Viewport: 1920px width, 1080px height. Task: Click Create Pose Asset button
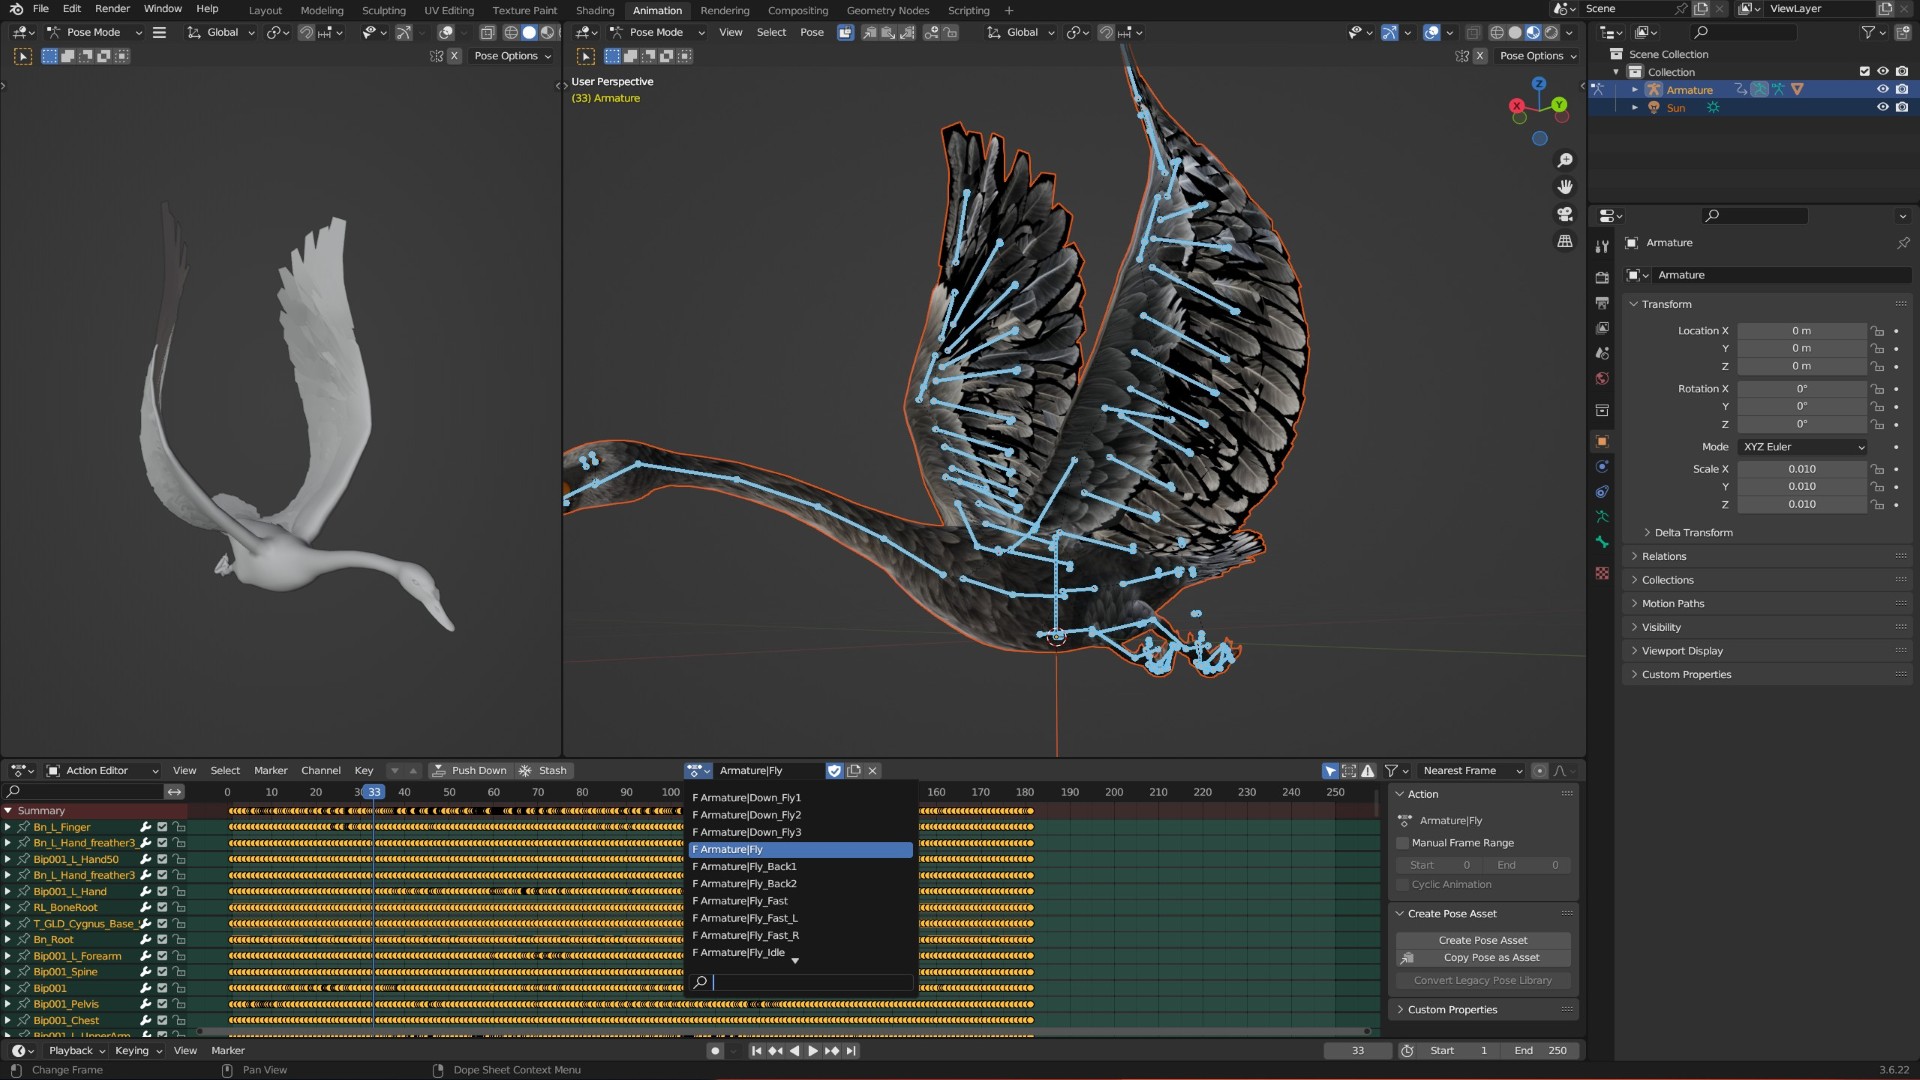coord(1483,941)
